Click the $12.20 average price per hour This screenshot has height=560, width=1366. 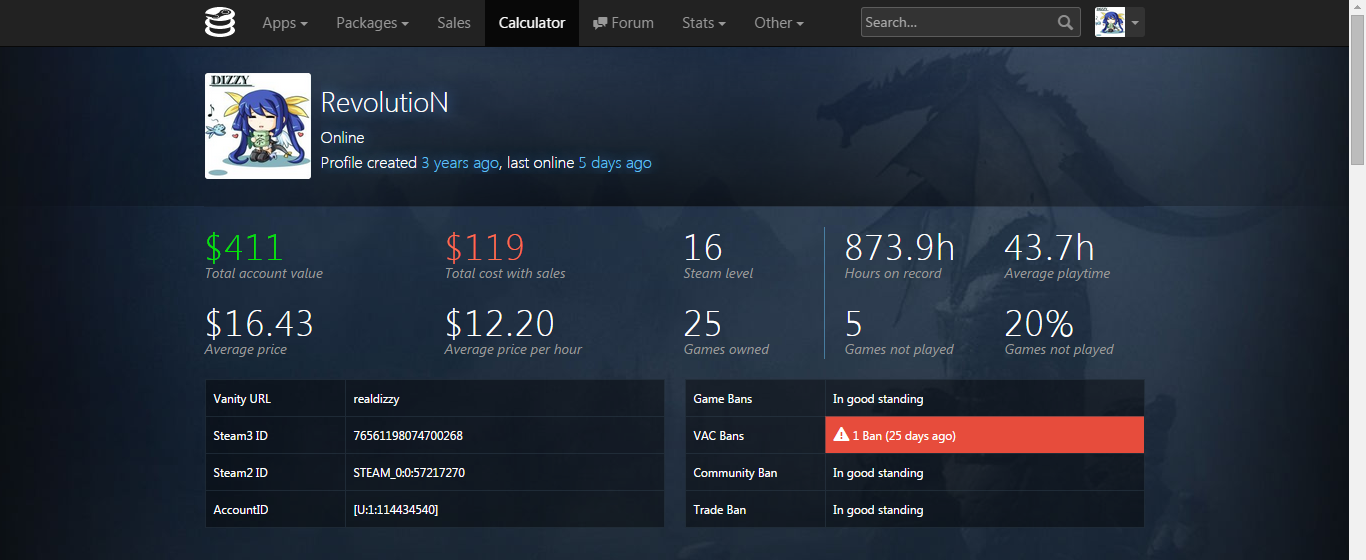coord(499,323)
